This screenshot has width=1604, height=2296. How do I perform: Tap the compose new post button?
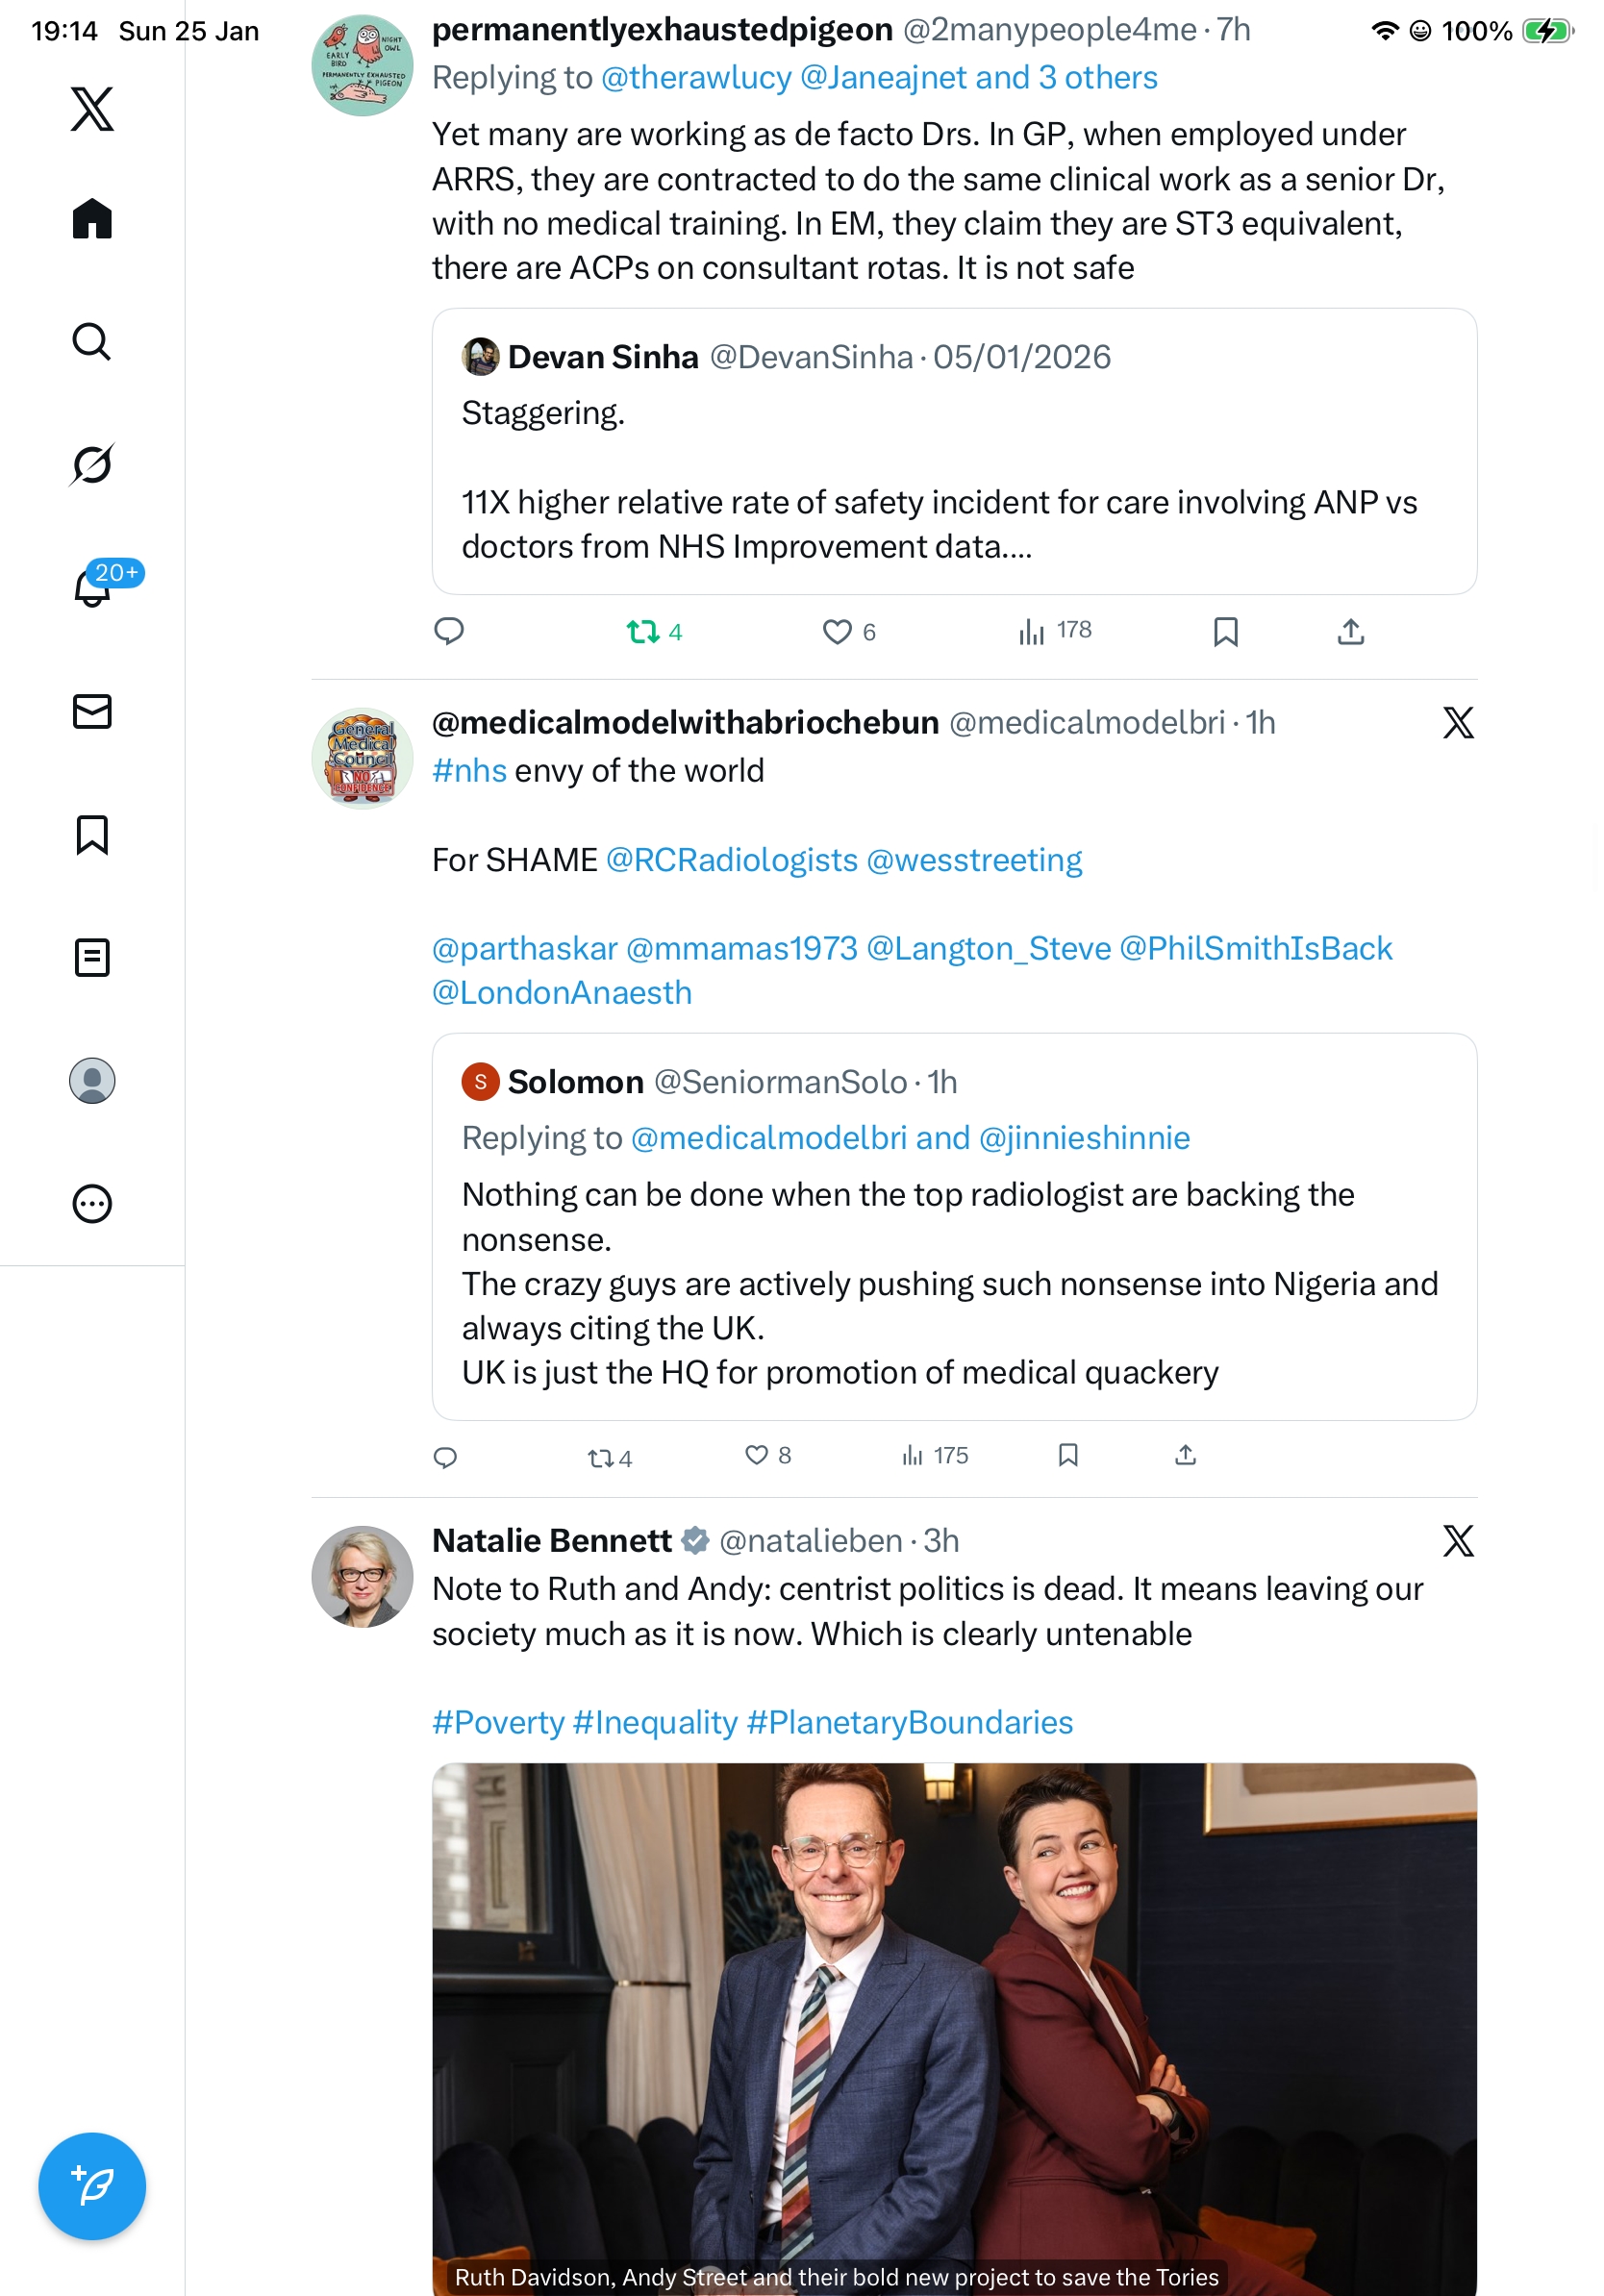[x=92, y=2185]
